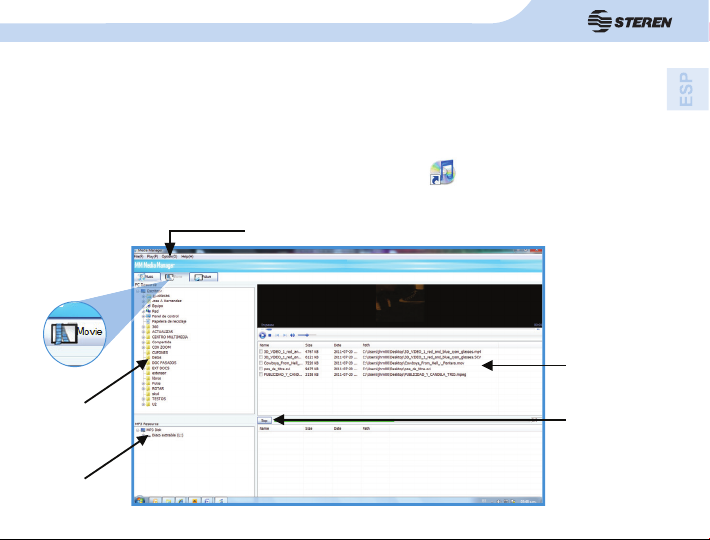
Task: Click the video preview area
Action: pyautogui.click(x=399, y=305)
